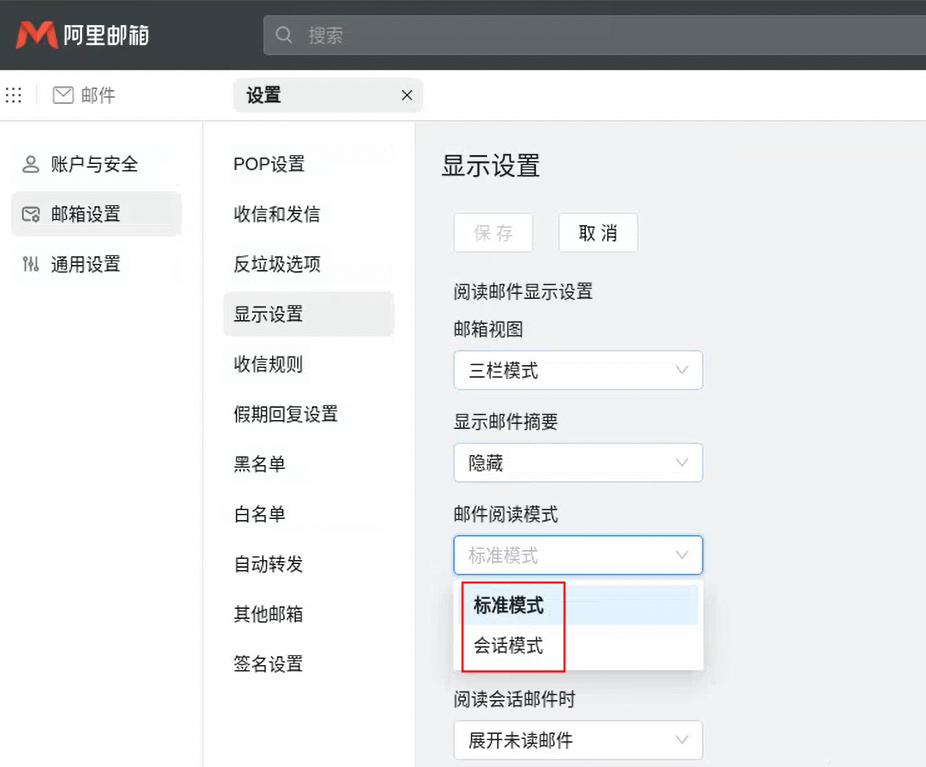The image size is (926, 767).
Task: Expand the 阅读会话邮件时 dropdown
Action: tap(578, 741)
